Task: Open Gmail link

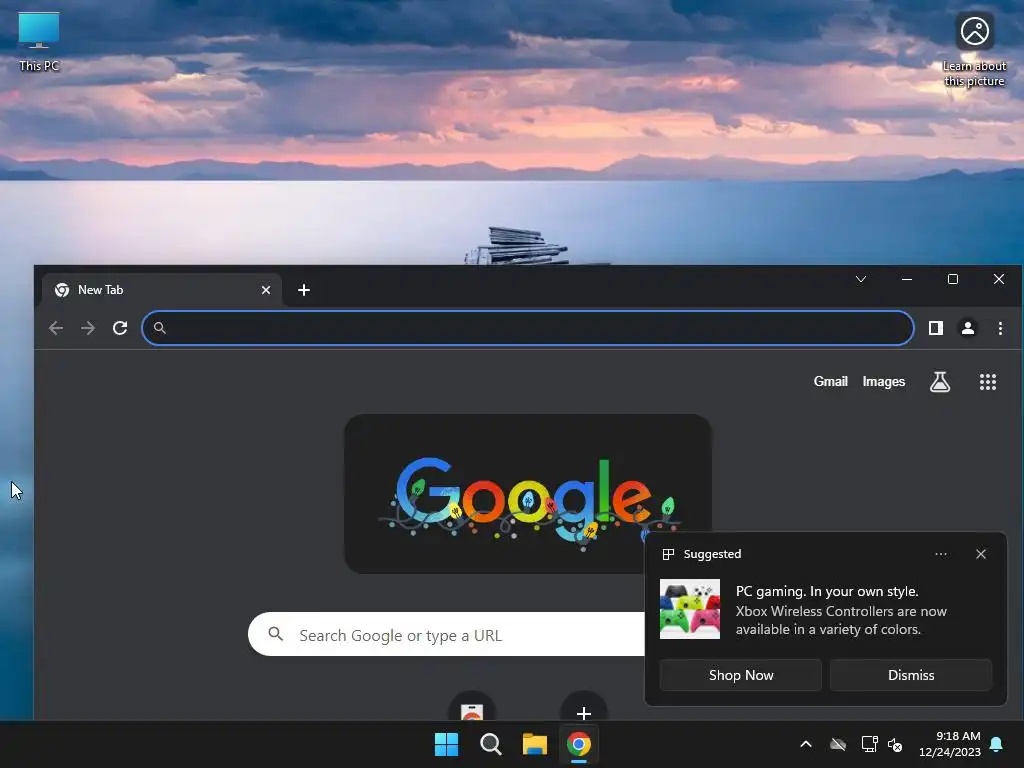Action: coord(830,381)
